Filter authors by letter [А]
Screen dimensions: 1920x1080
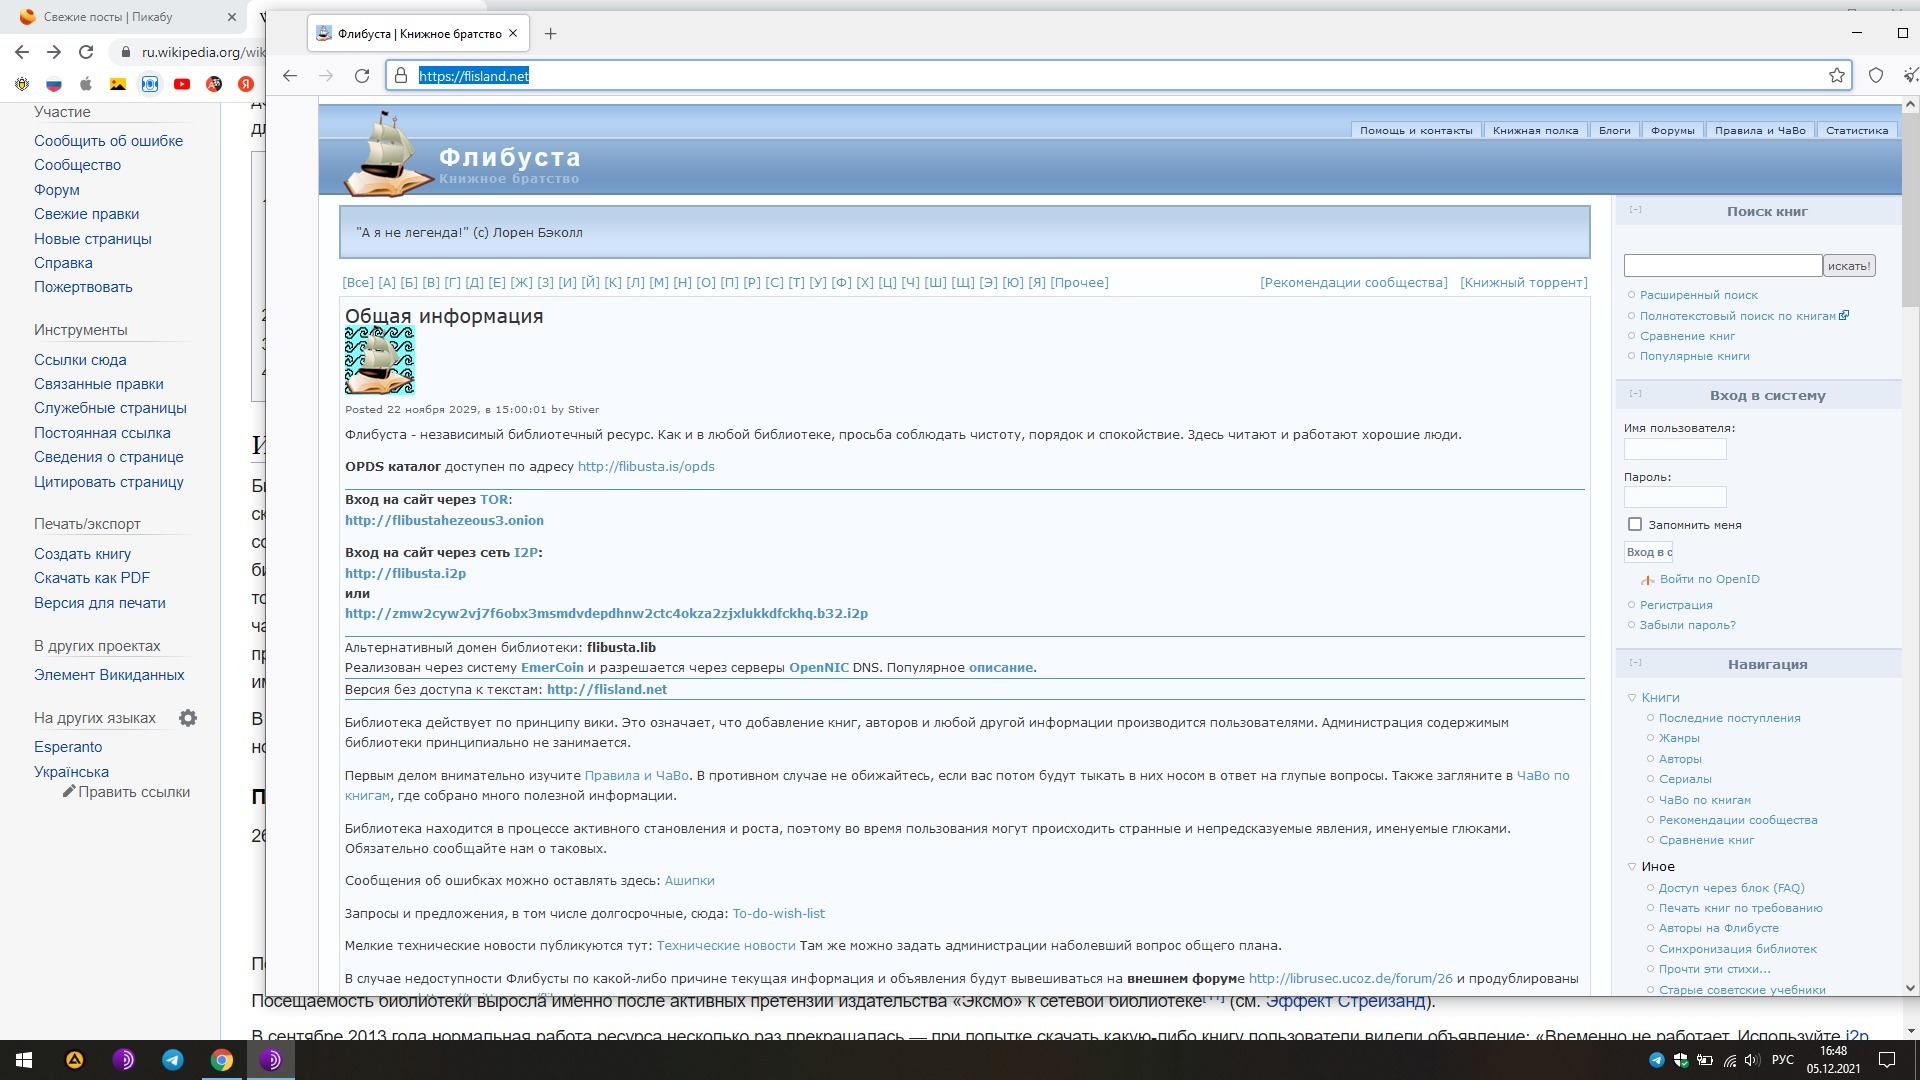(387, 283)
